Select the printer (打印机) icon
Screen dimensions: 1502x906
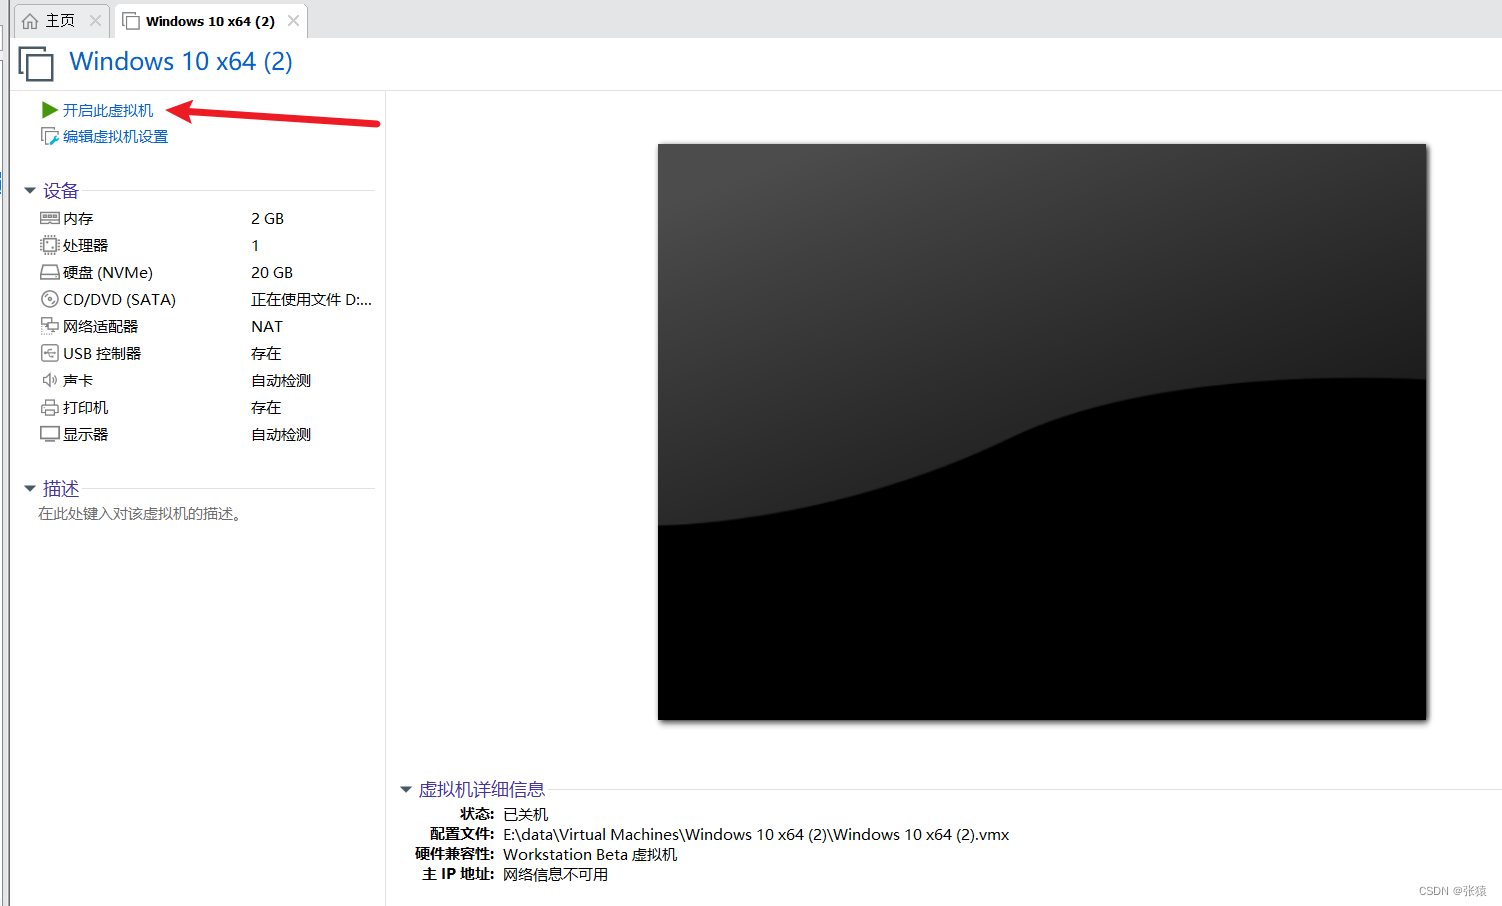[50, 407]
